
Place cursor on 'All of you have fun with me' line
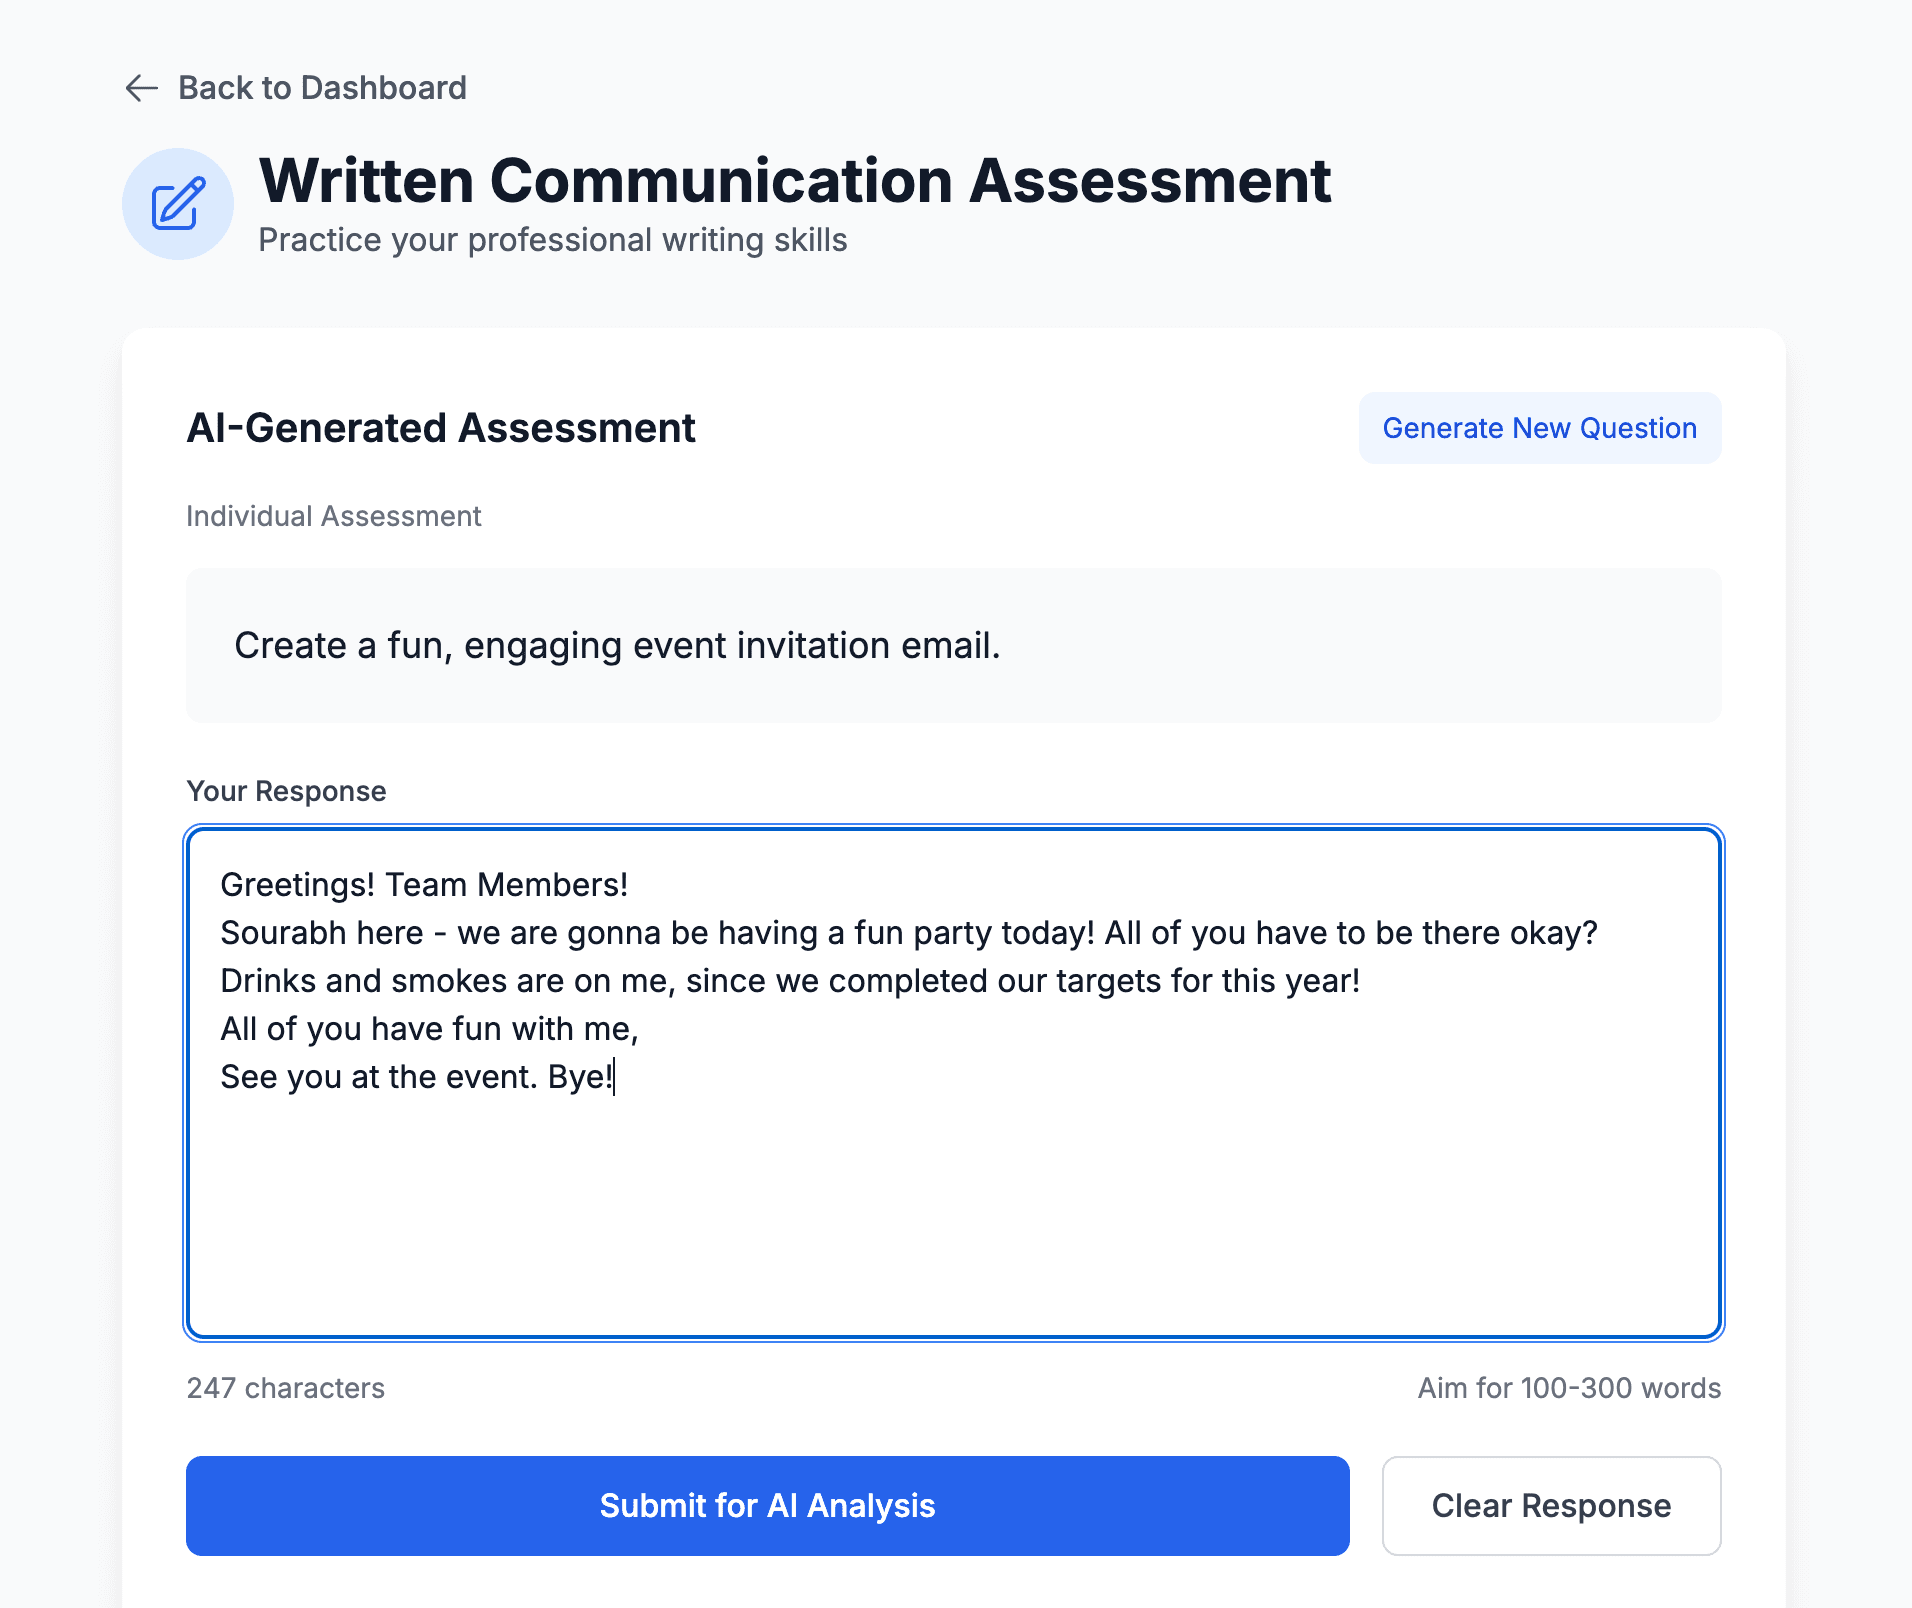[429, 1029]
